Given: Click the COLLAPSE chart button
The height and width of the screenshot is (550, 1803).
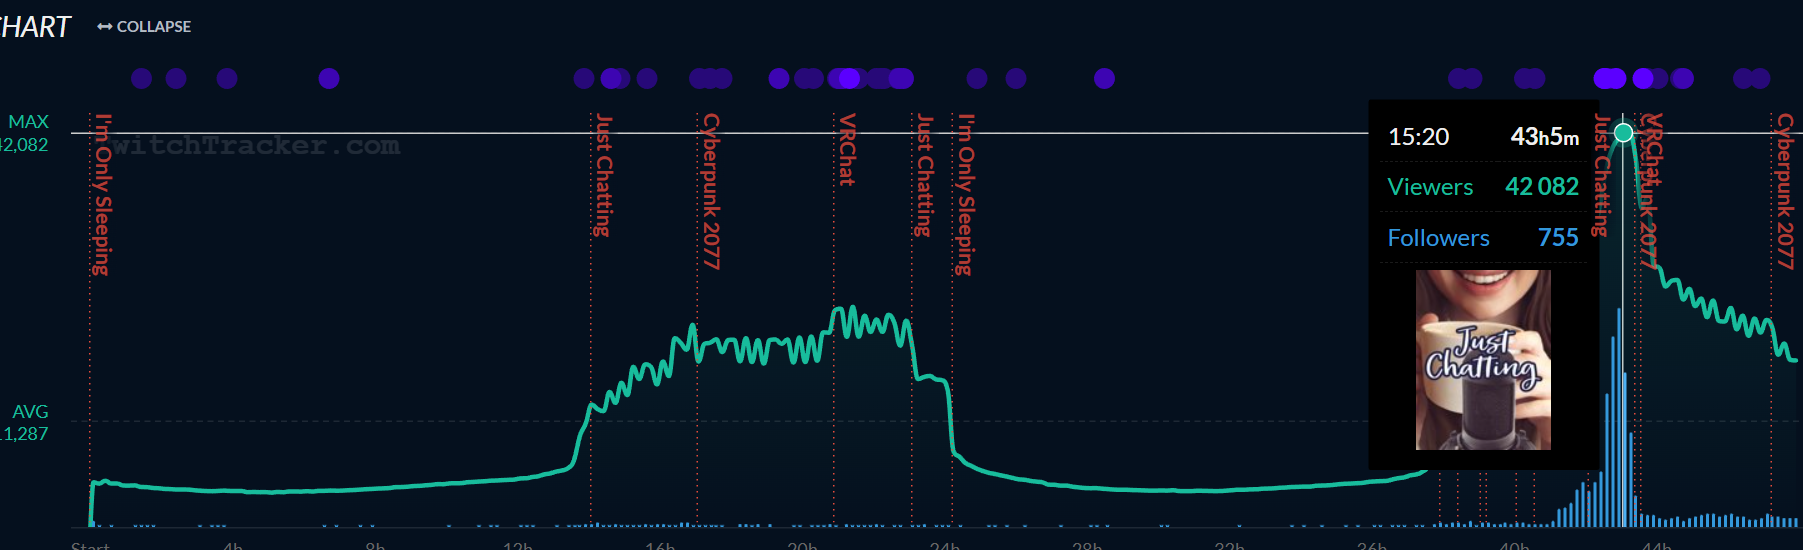Looking at the screenshot, I should (x=144, y=27).
